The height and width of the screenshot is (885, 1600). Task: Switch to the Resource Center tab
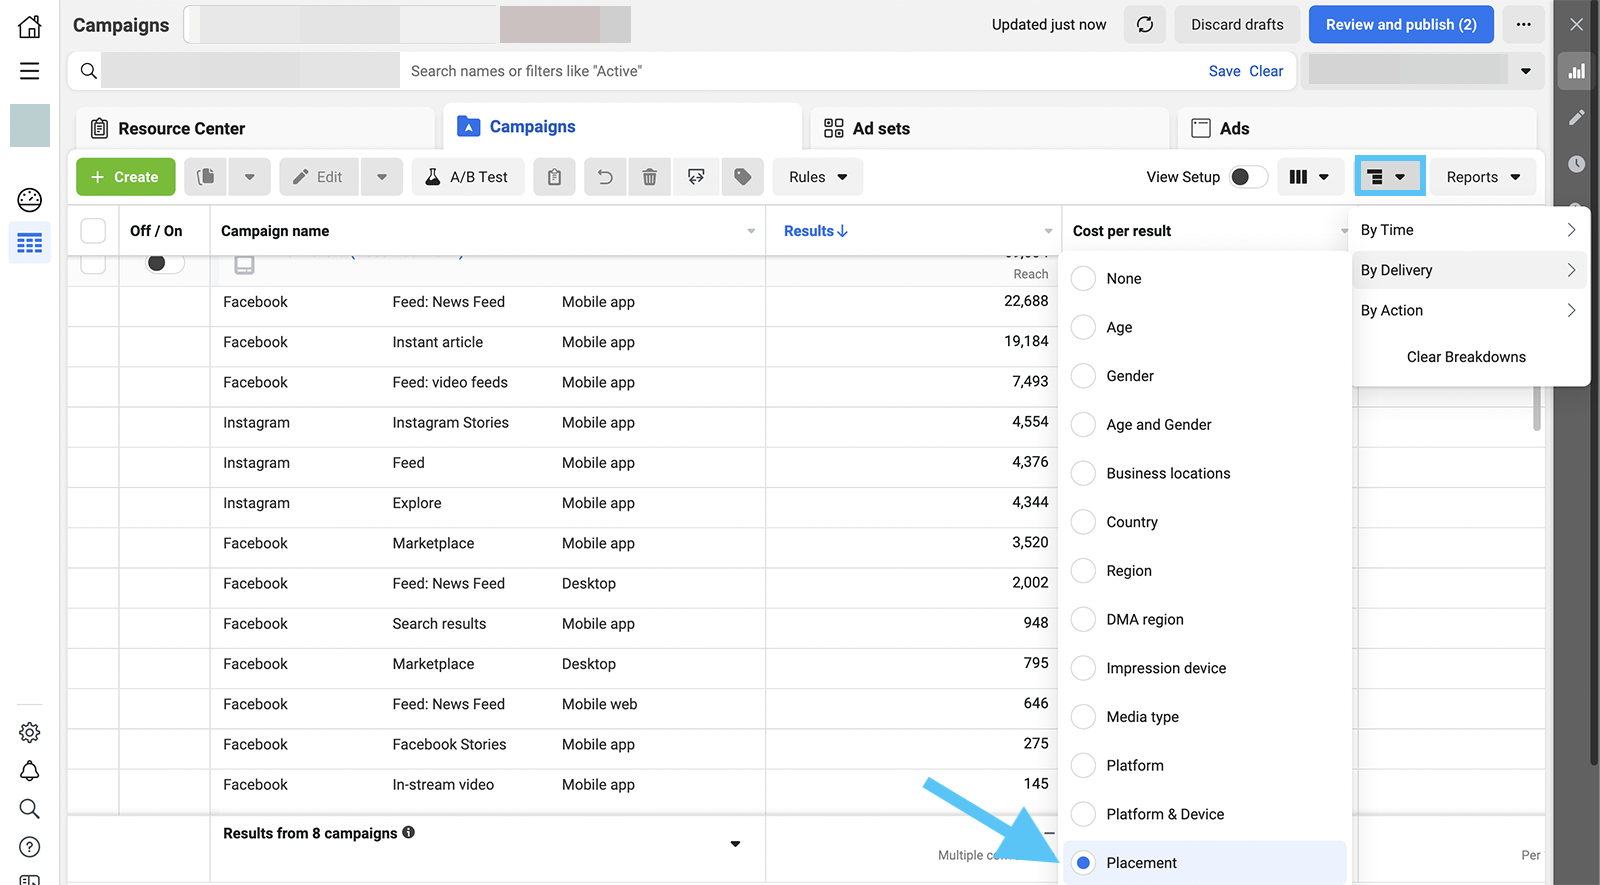point(255,128)
